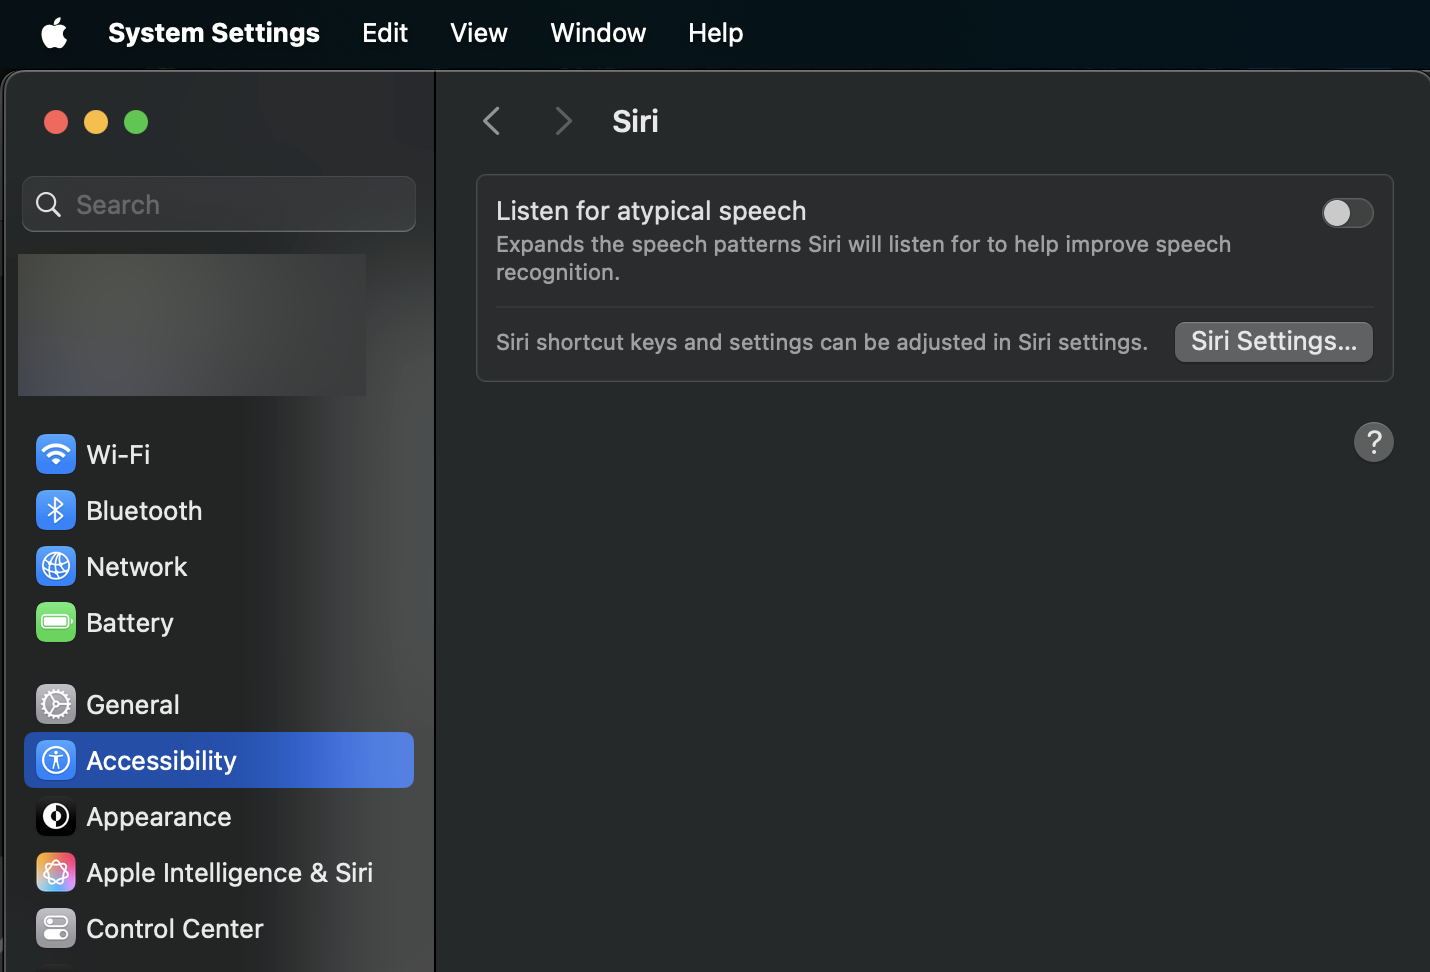Close the window with red button
Viewport: 1430px width, 972px height.
point(56,122)
